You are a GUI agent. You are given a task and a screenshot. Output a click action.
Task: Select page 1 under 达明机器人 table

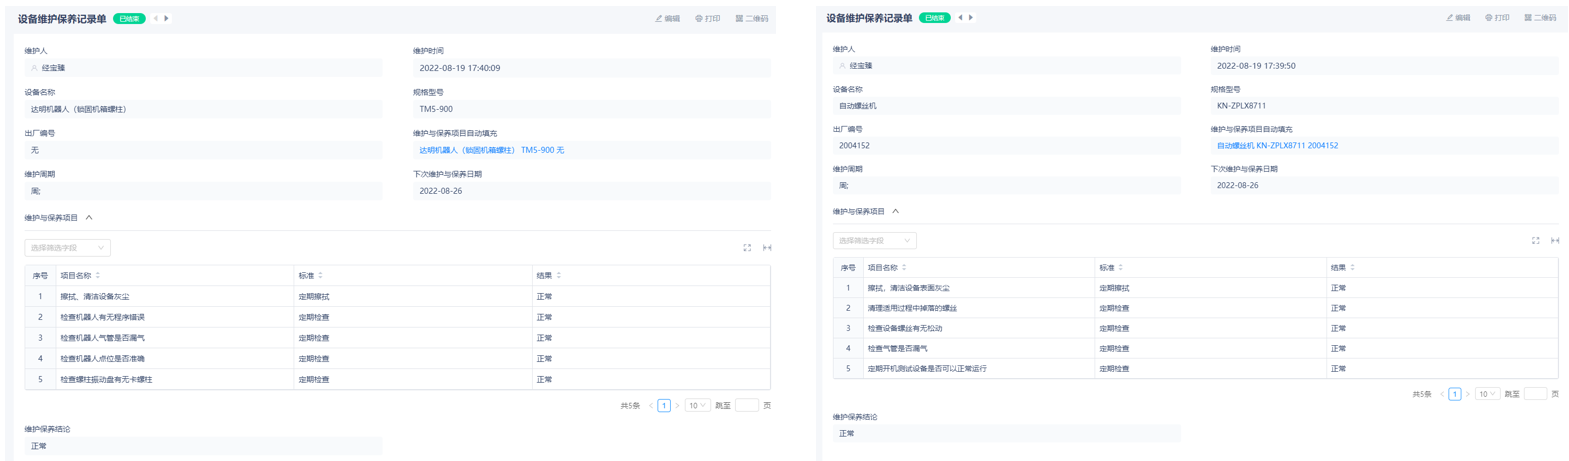pyautogui.click(x=664, y=406)
